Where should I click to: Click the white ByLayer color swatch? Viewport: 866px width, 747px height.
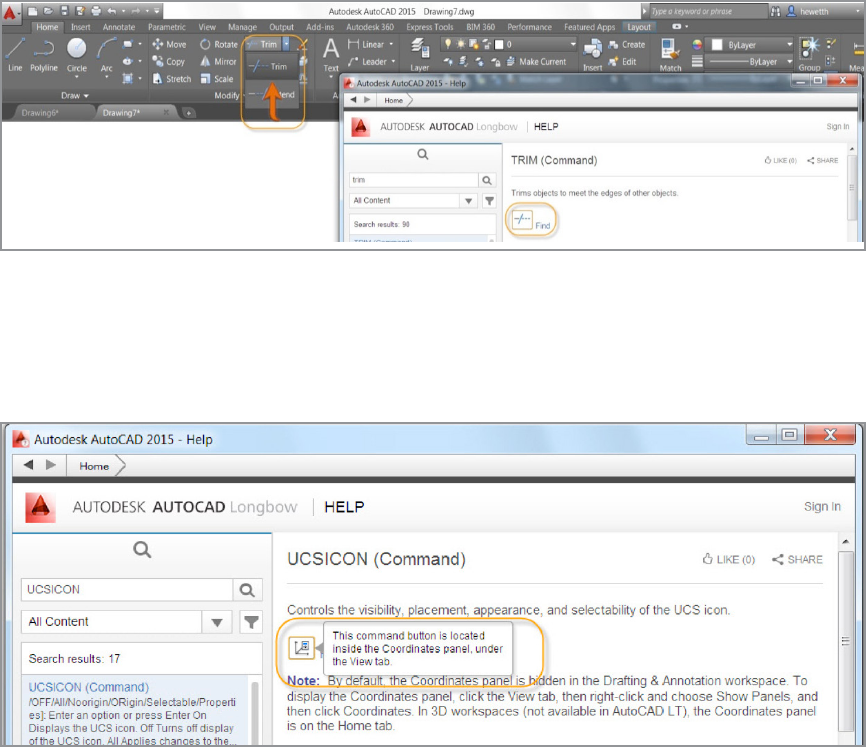pos(717,44)
